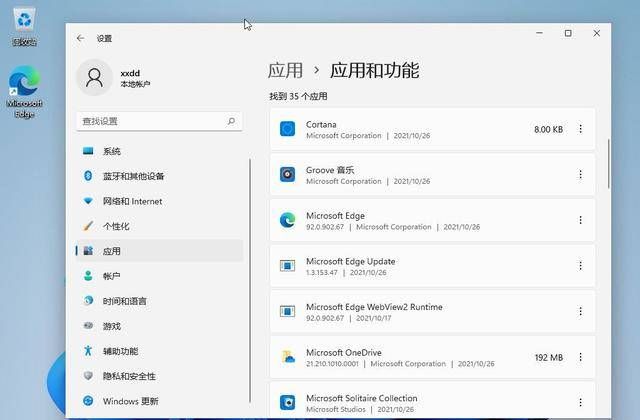Click the Microsoft Edge Update app icon
This screenshot has width=640, height=420.
tap(287, 266)
